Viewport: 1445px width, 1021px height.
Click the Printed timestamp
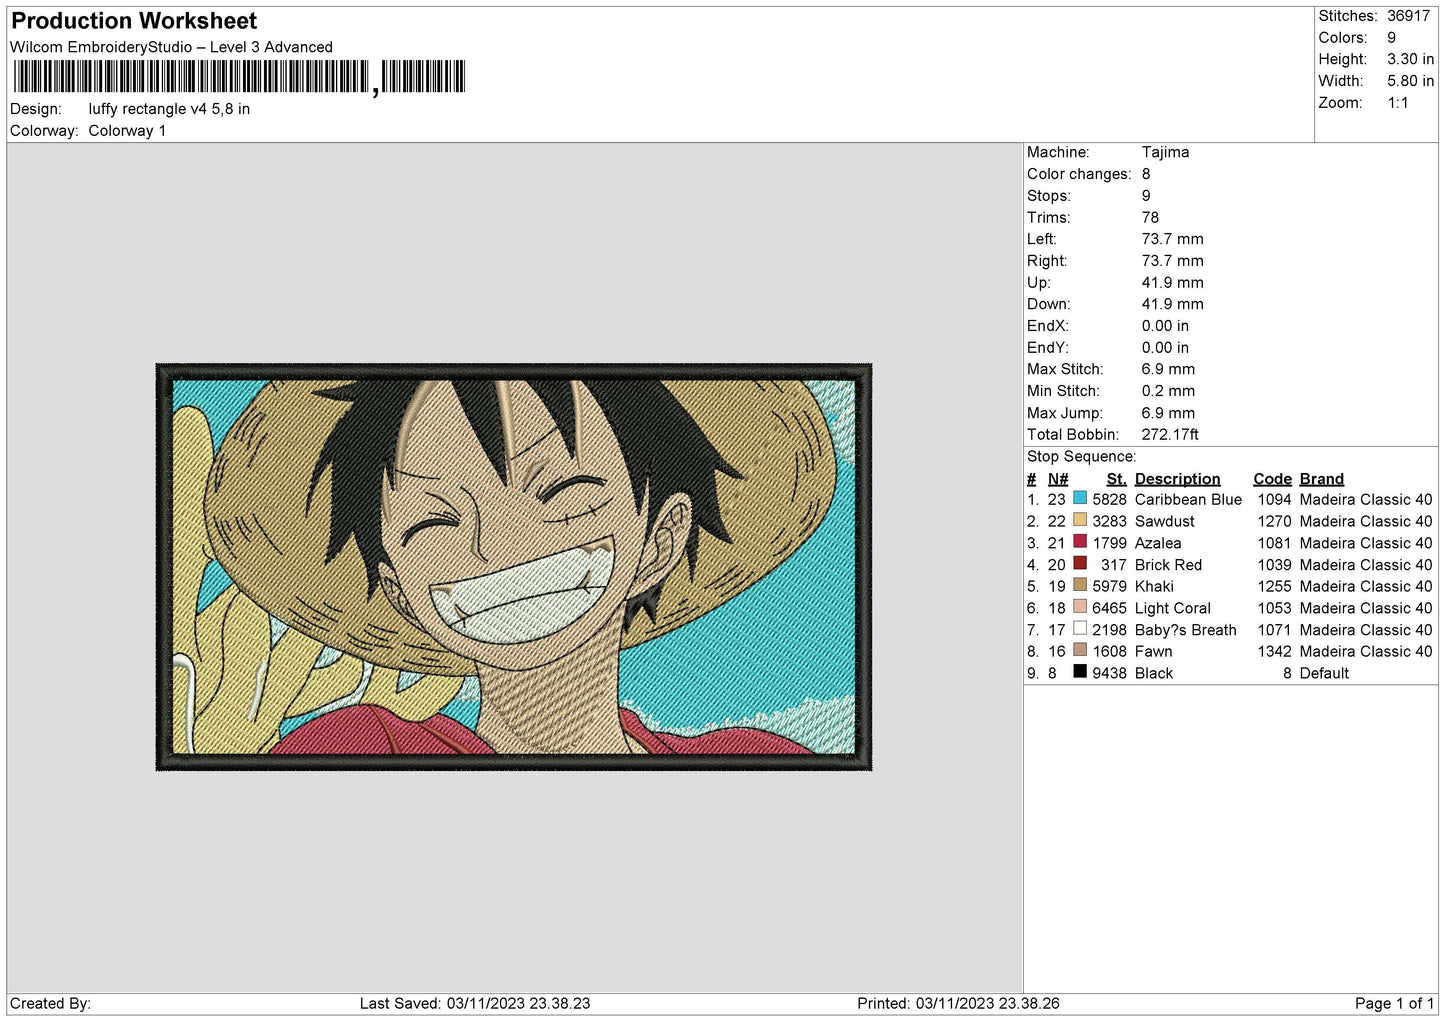[x=958, y=1003]
